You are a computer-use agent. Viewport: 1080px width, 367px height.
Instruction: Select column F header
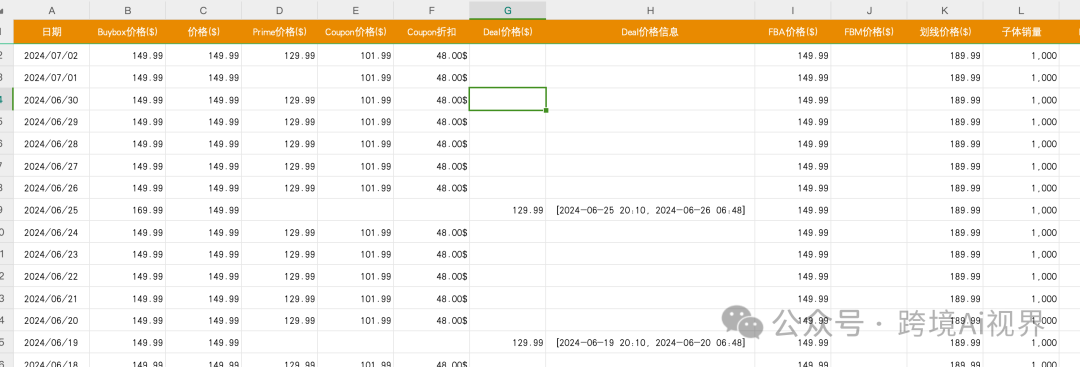pyautogui.click(x=431, y=10)
